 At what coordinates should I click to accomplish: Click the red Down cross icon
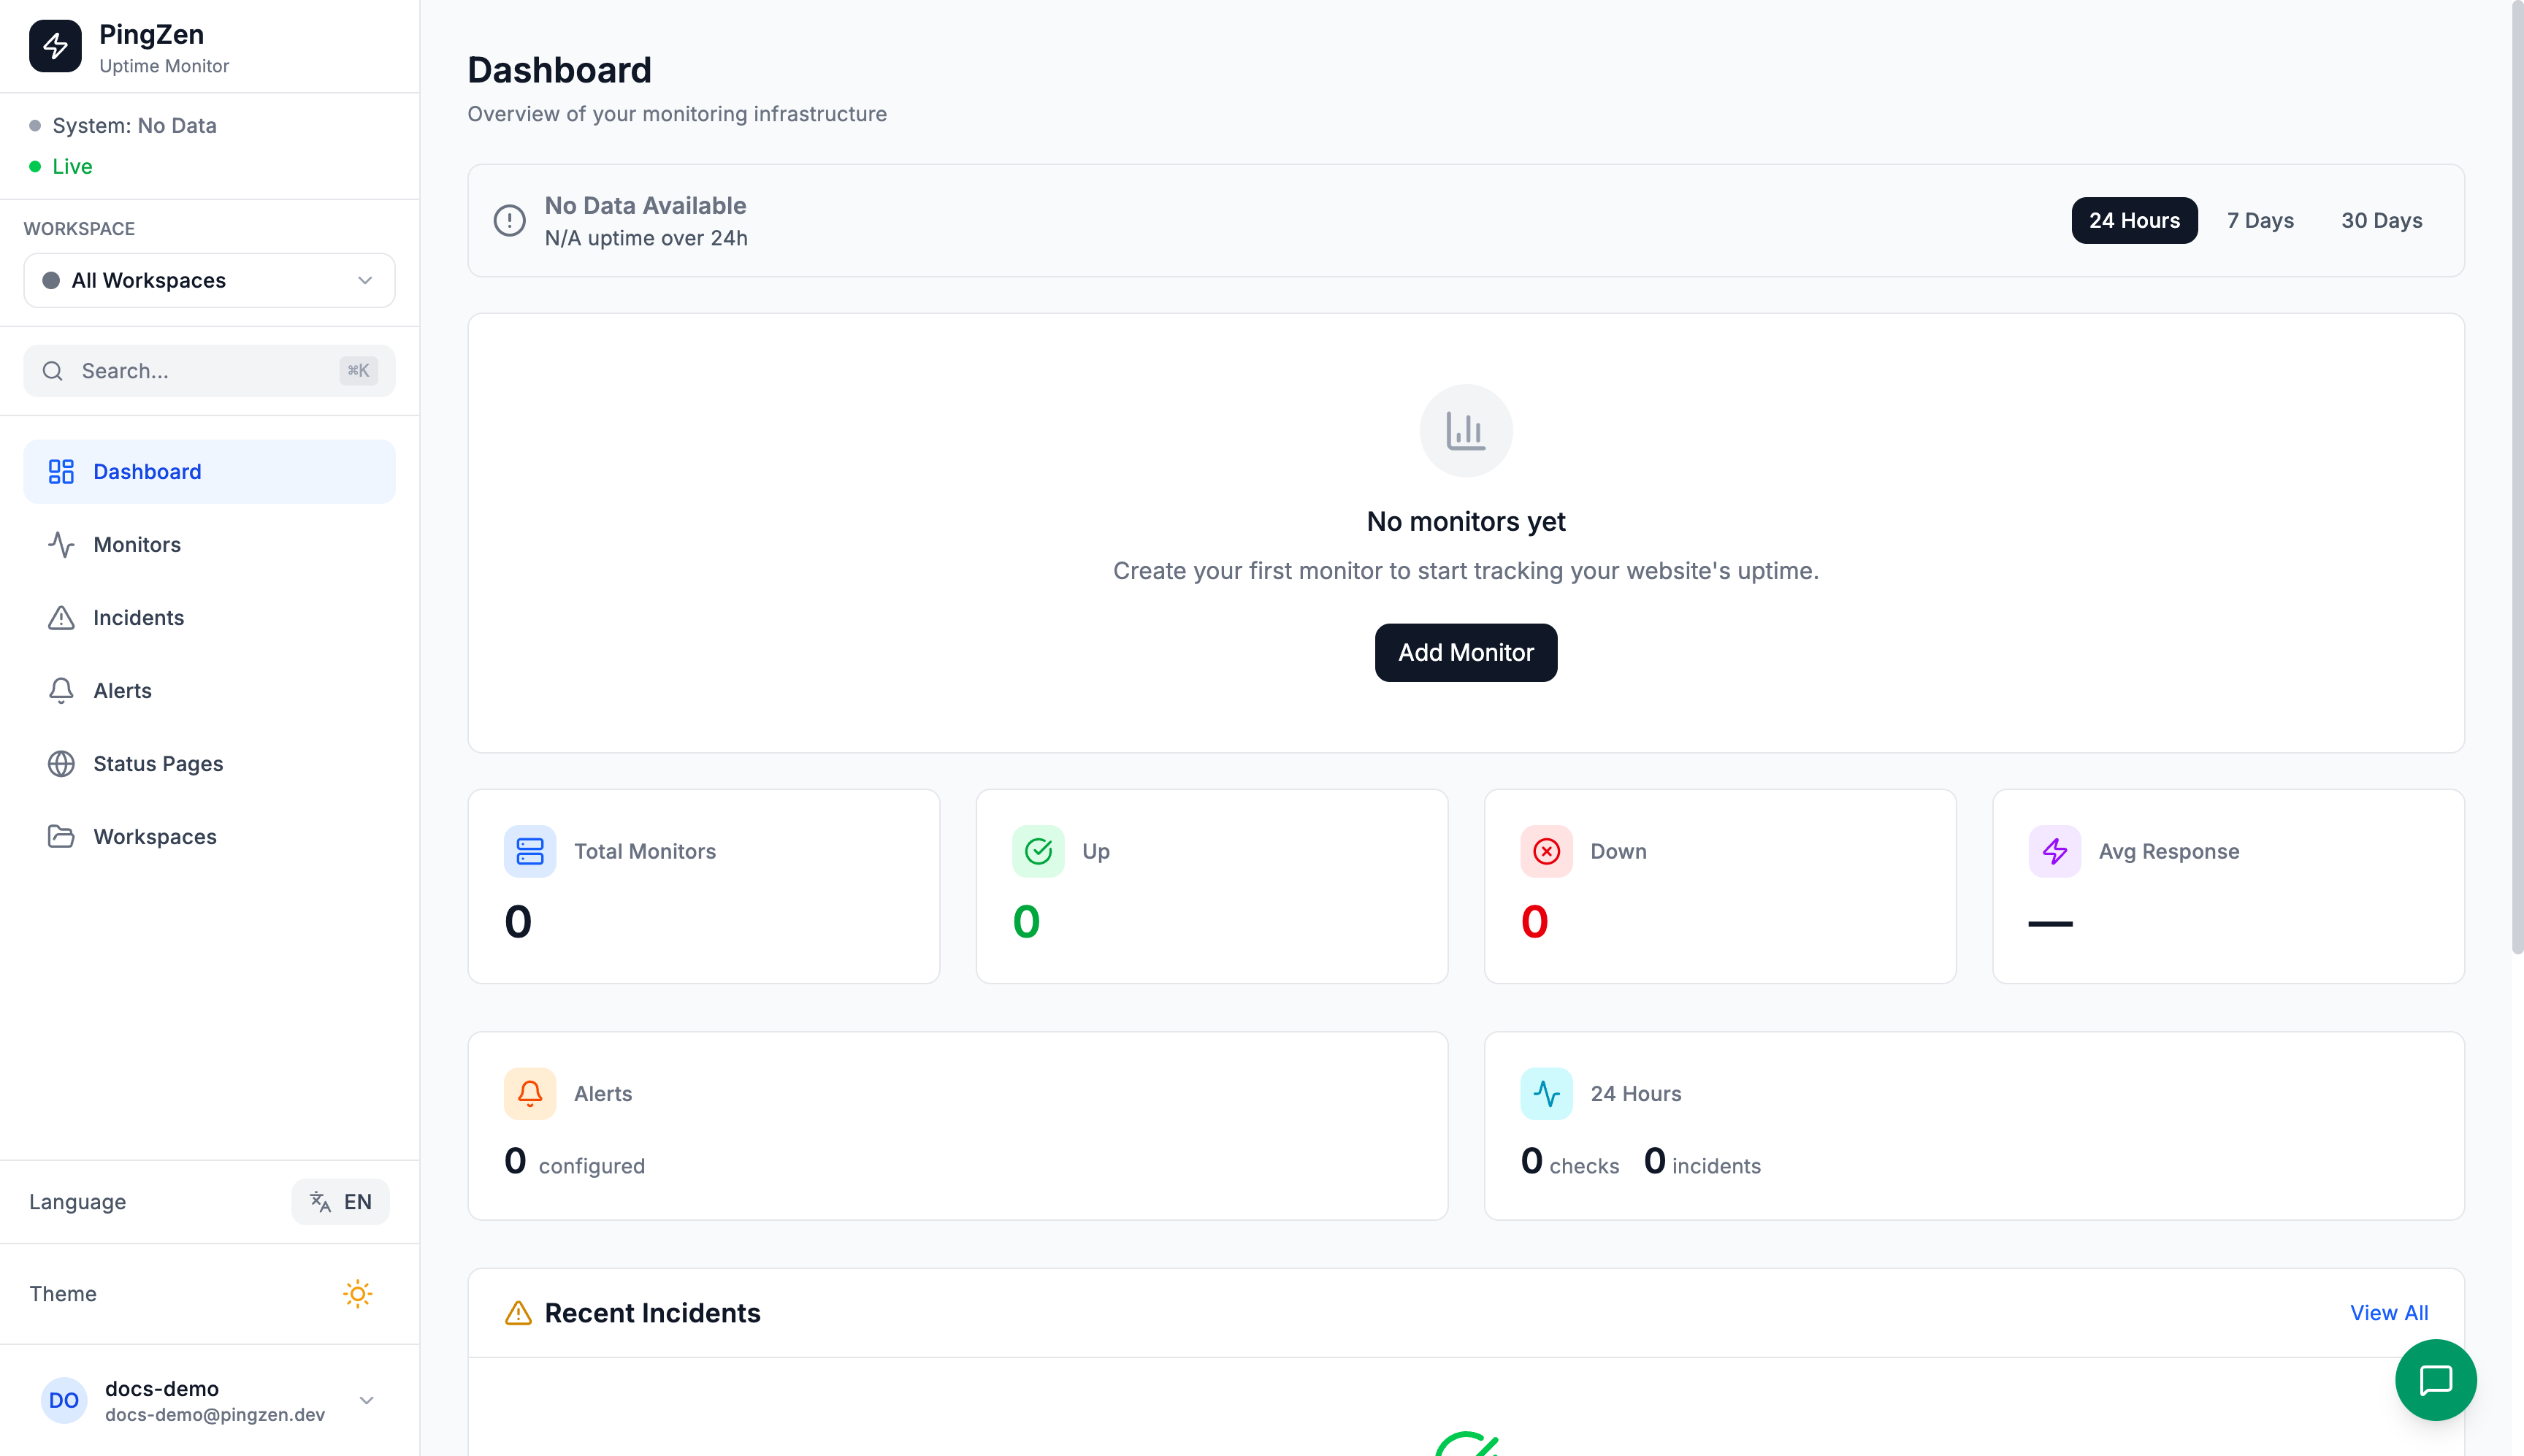click(x=1546, y=851)
